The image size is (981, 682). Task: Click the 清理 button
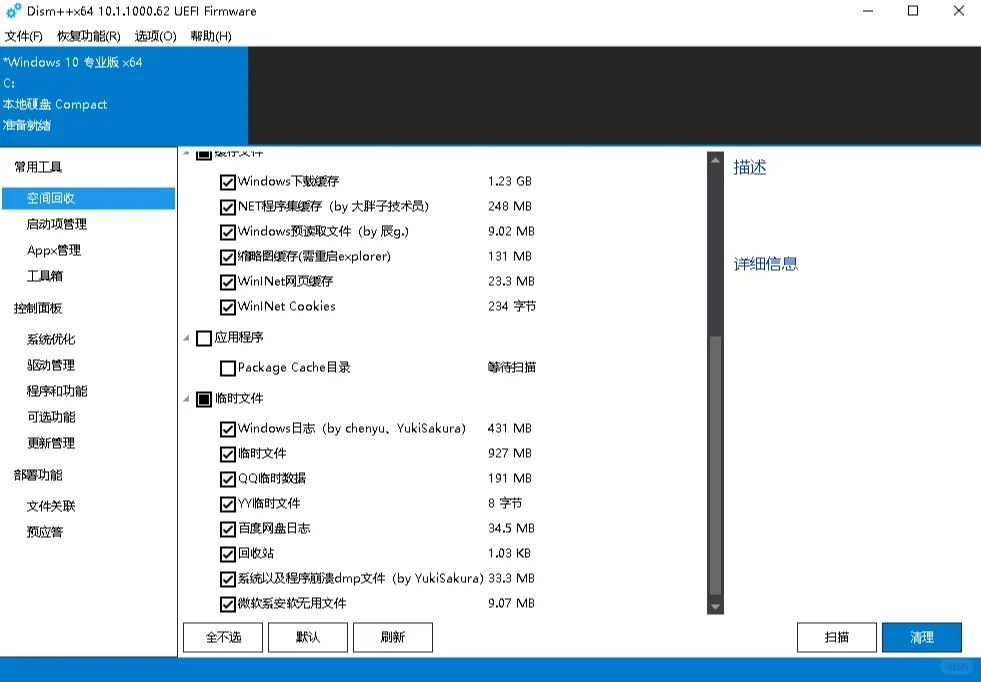click(x=922, y=637)
